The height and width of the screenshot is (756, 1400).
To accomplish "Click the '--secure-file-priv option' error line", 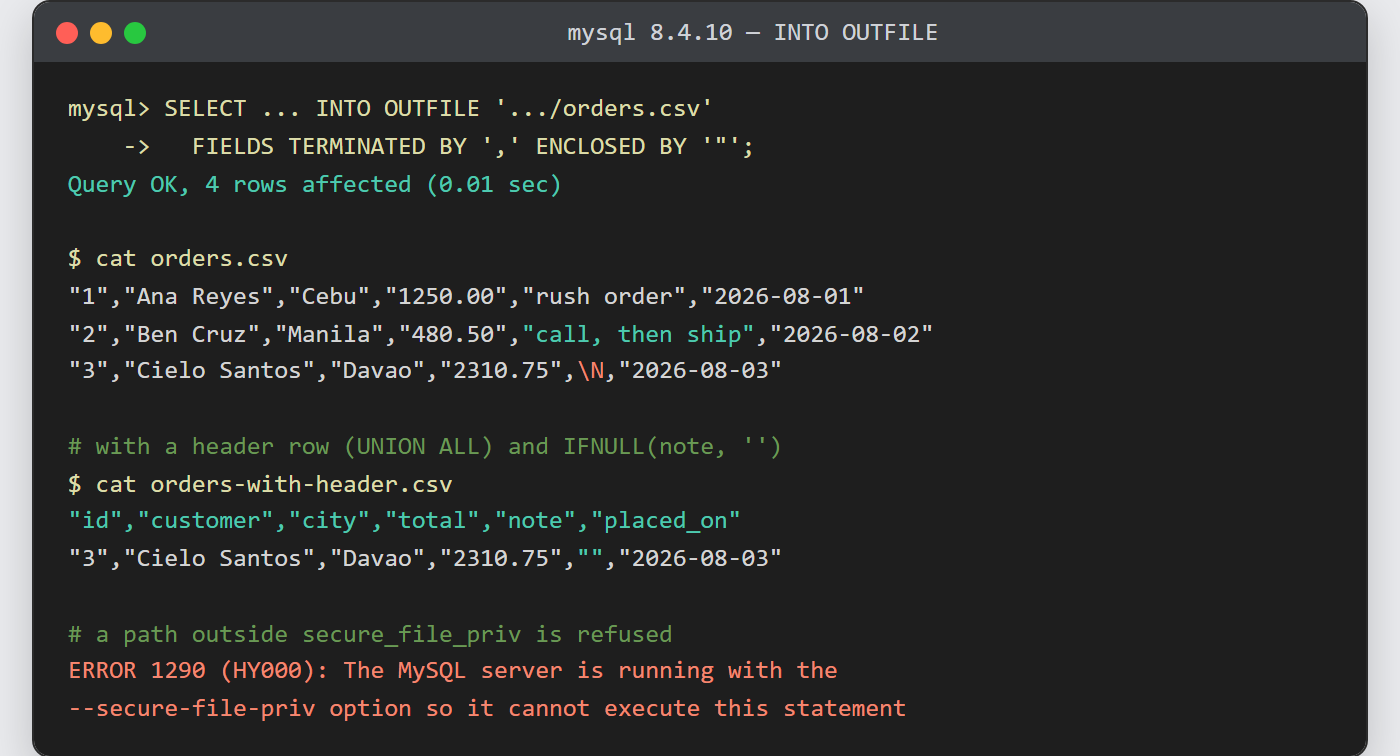I will (487, 709).
